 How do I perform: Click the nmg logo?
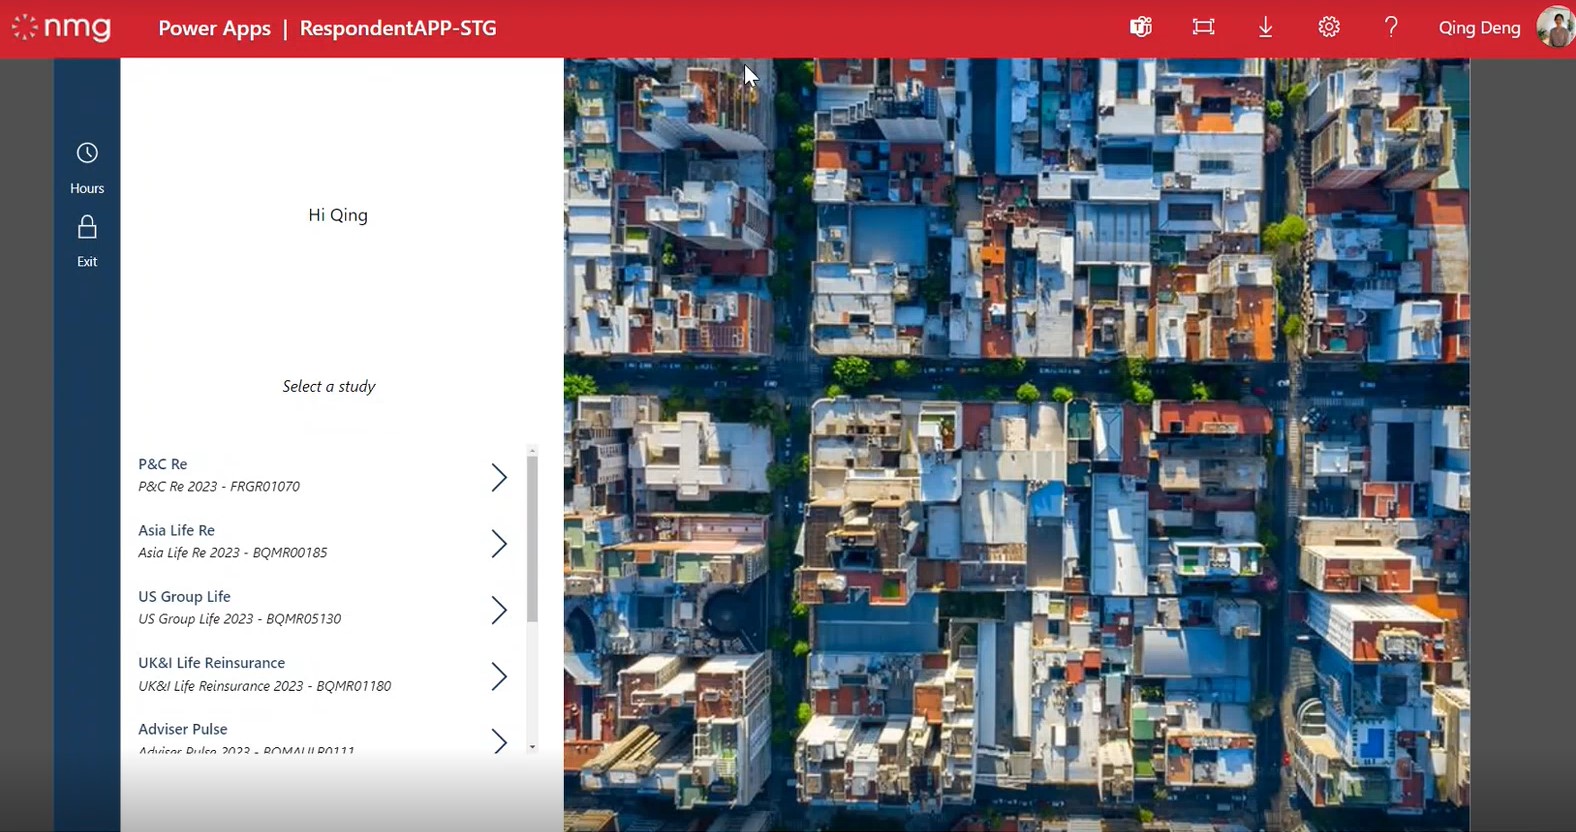point(62,27)
